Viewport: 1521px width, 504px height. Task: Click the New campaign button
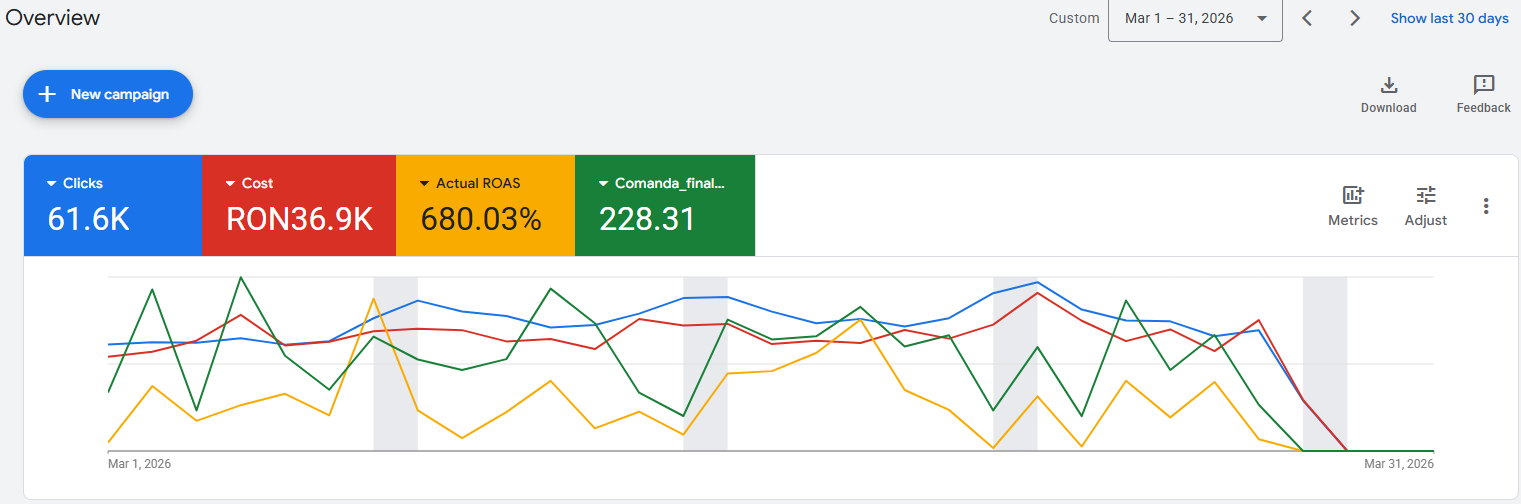pyautogui.click(x=108, y=94)
